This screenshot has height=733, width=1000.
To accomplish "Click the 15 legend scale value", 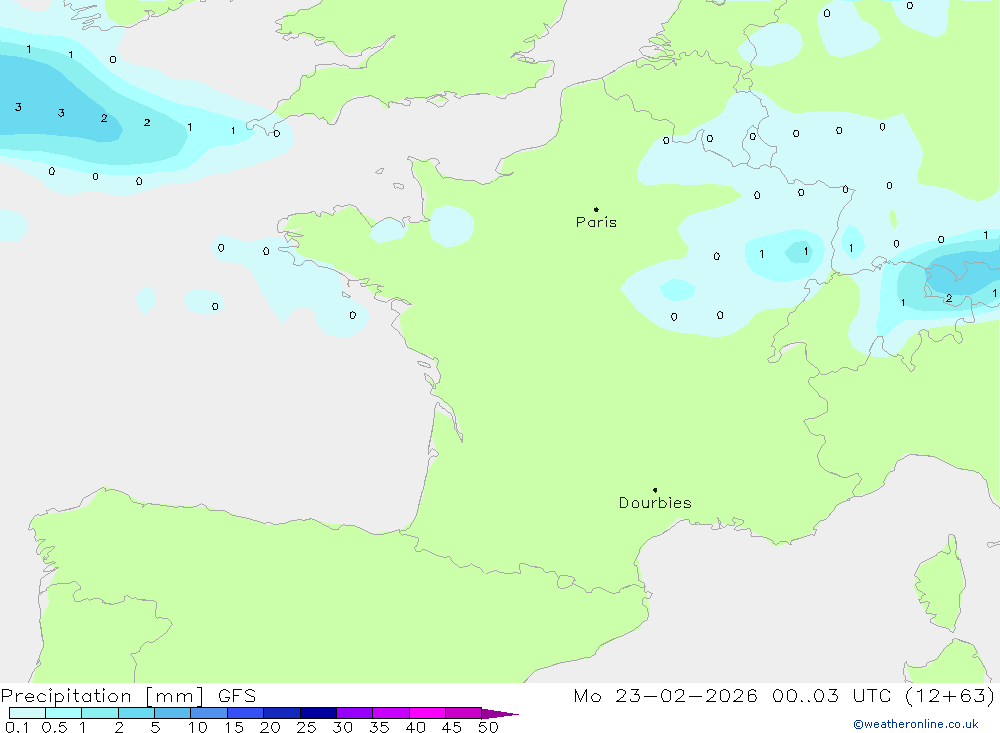I will (x=234, y=727).
